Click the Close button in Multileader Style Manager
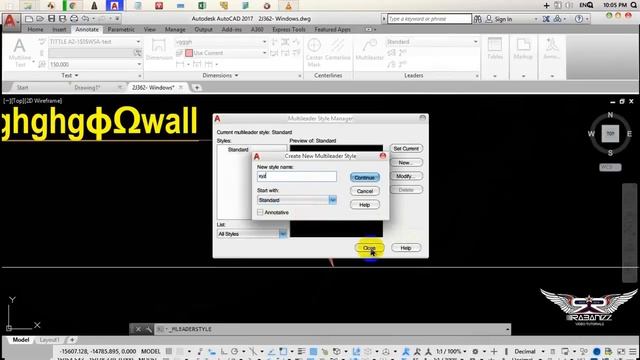Viewport: 640px width, 360px height. (x=369, y=248)
